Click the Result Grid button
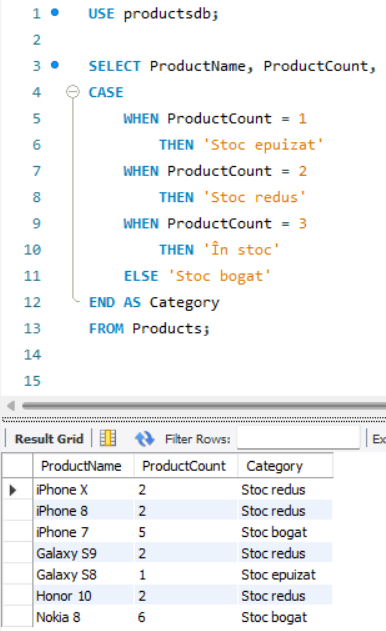This screenshot has width=386, height=631. click(49, 439)
